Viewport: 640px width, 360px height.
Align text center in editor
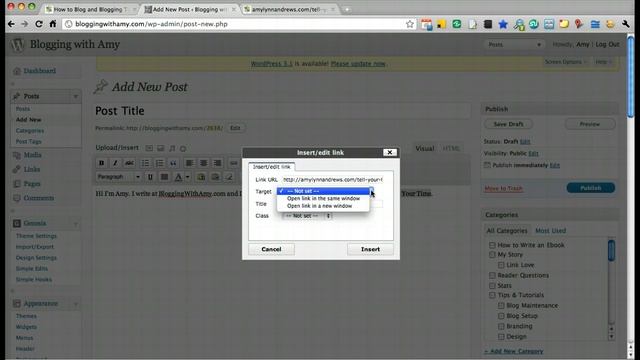coord(203,163)
